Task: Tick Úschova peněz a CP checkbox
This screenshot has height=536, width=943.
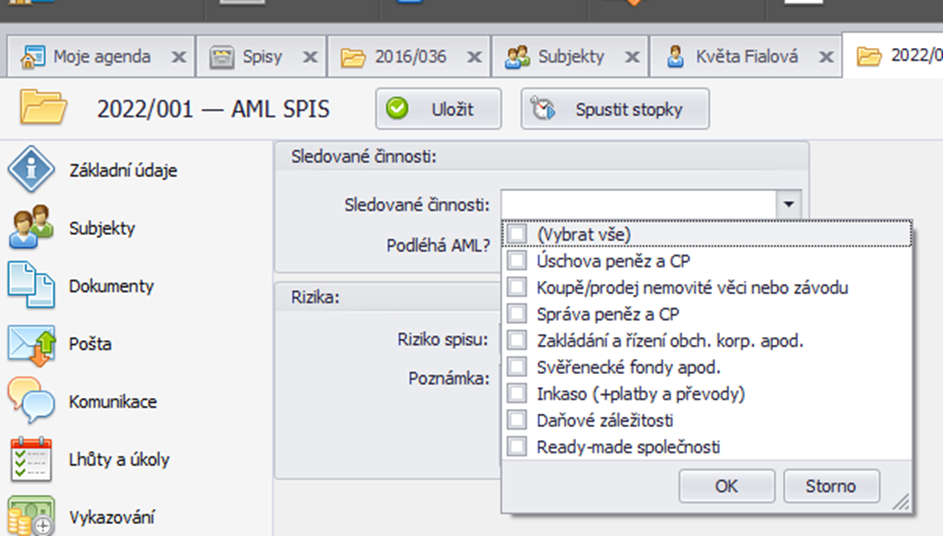Action: 517,260
